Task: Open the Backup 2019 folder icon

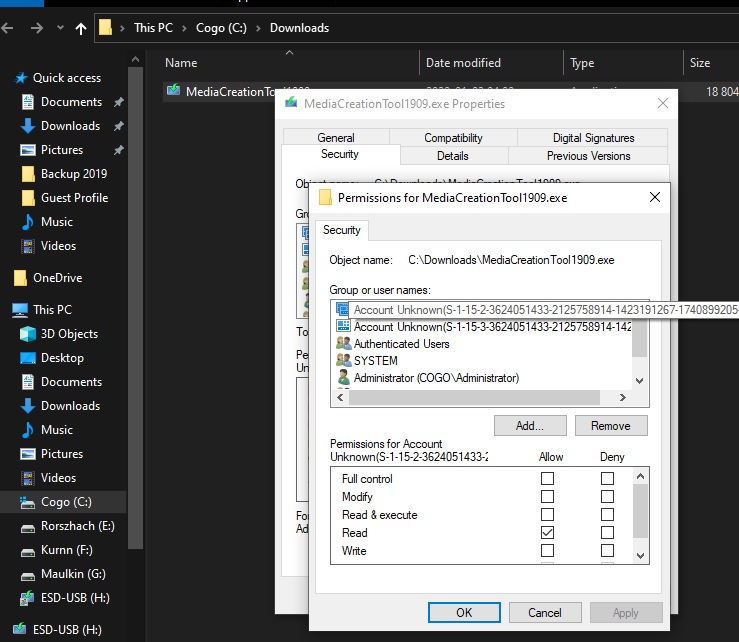Action: pos(28,174)
